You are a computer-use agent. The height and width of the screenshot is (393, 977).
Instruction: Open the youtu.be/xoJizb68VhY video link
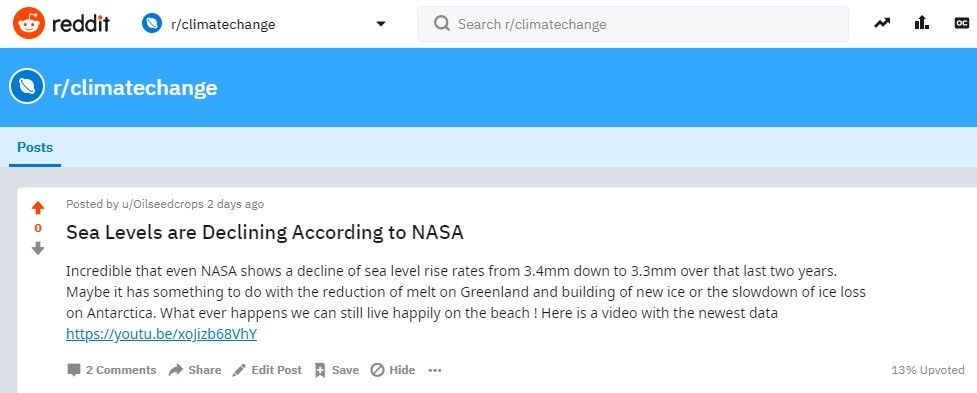point(161,334)
